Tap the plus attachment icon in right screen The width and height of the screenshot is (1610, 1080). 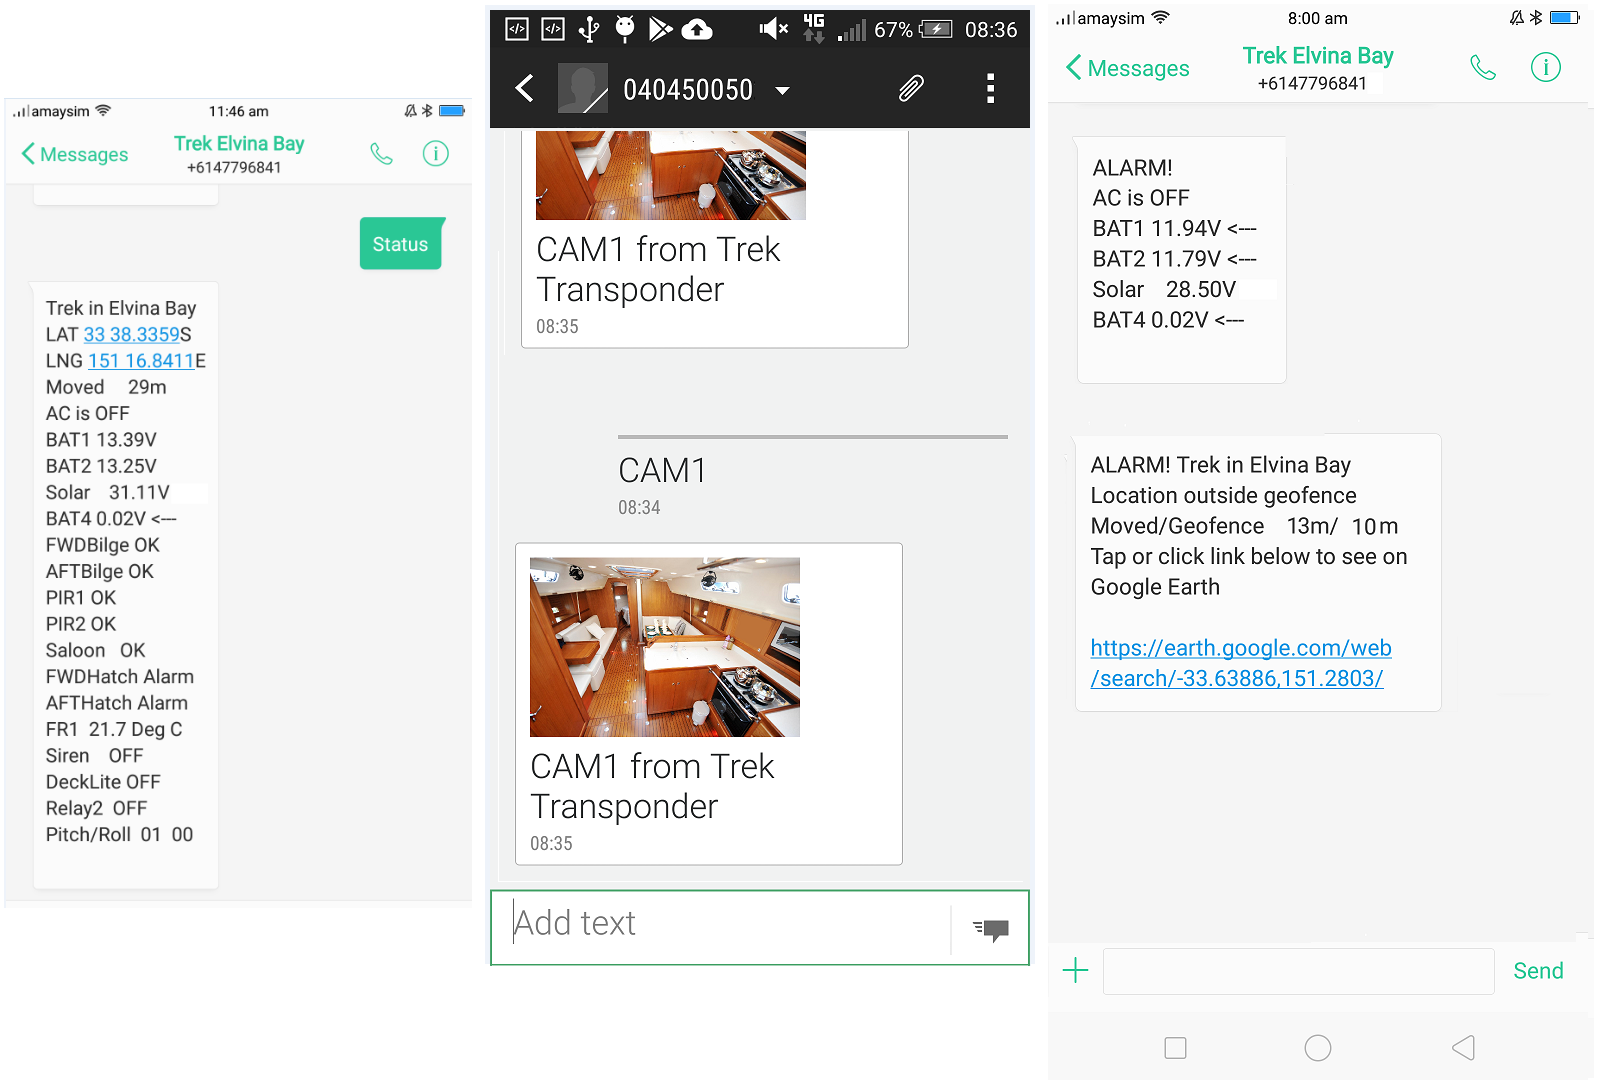(1075, 970)
